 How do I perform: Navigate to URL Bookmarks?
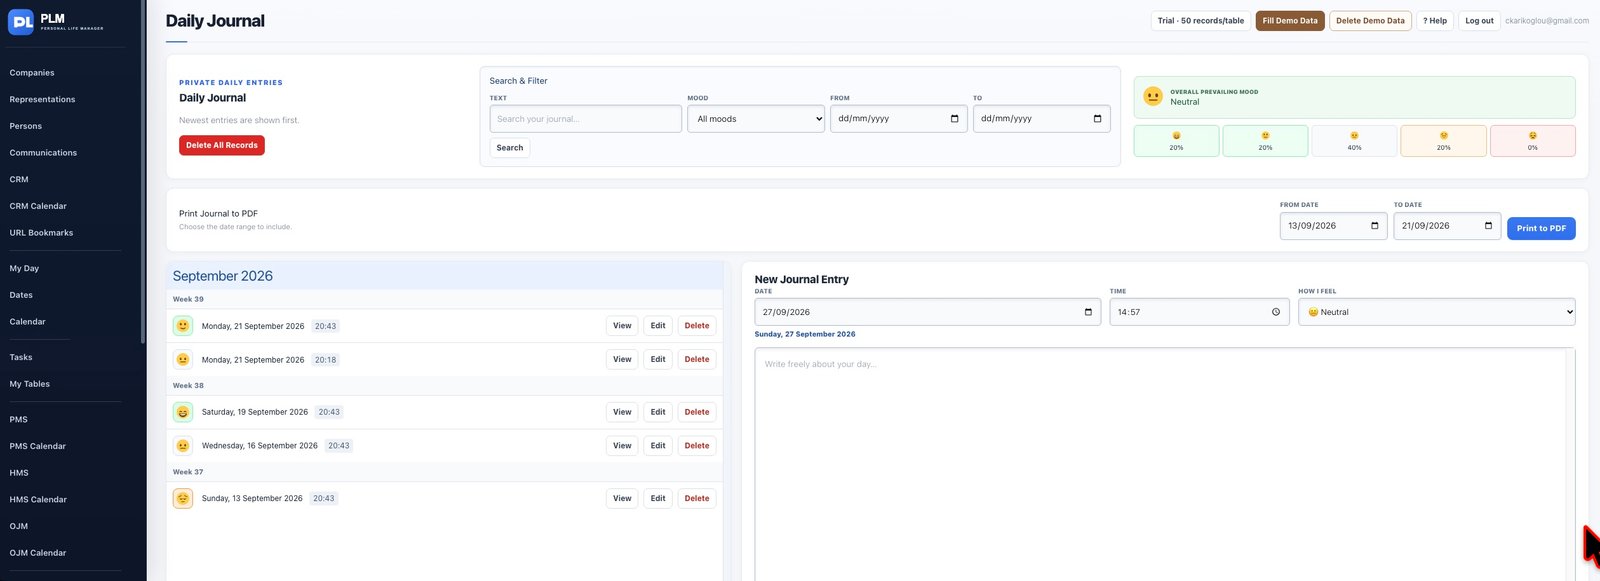pyautogui.click(x=41, y=233)
